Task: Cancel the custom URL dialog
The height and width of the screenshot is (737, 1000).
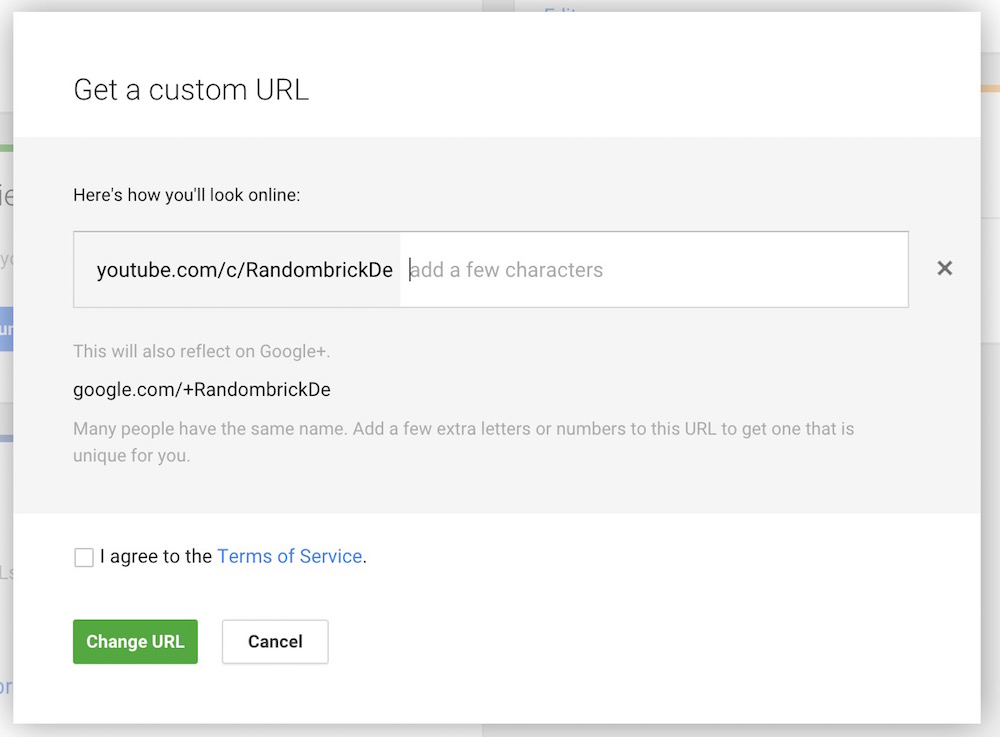Action: pos(275,641)
